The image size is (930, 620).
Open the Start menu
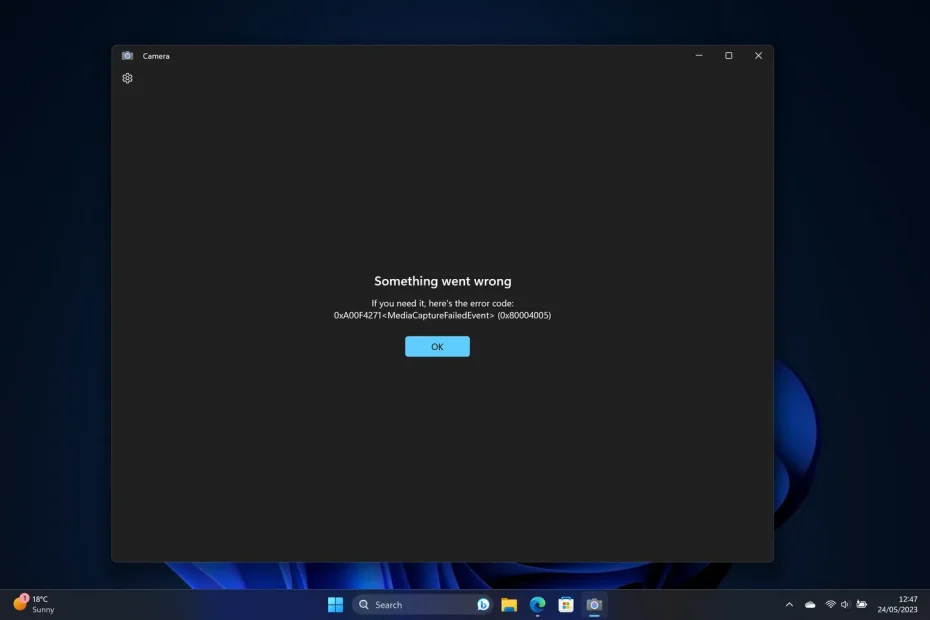335,604
